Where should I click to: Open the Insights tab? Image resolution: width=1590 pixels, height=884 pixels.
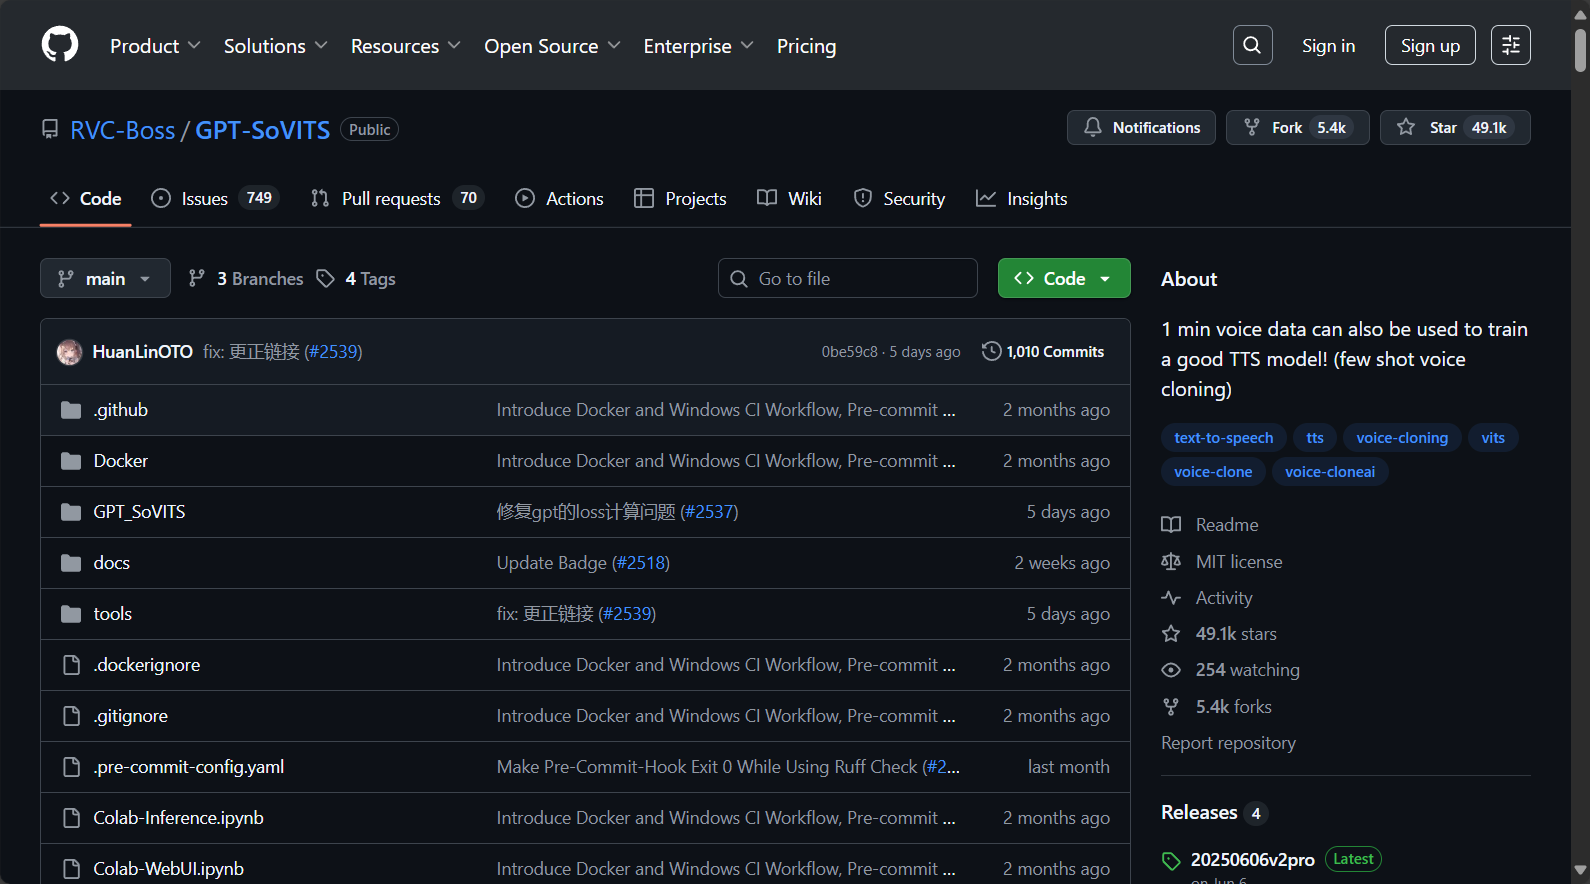[x=1022, y=199]
